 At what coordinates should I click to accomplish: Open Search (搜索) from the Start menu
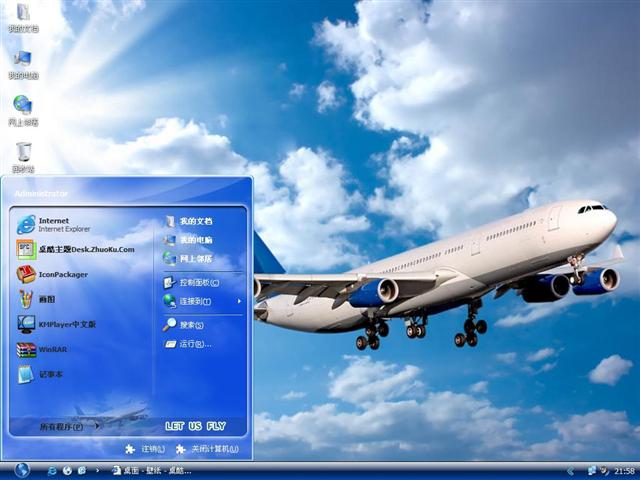[x=184, y=325]
